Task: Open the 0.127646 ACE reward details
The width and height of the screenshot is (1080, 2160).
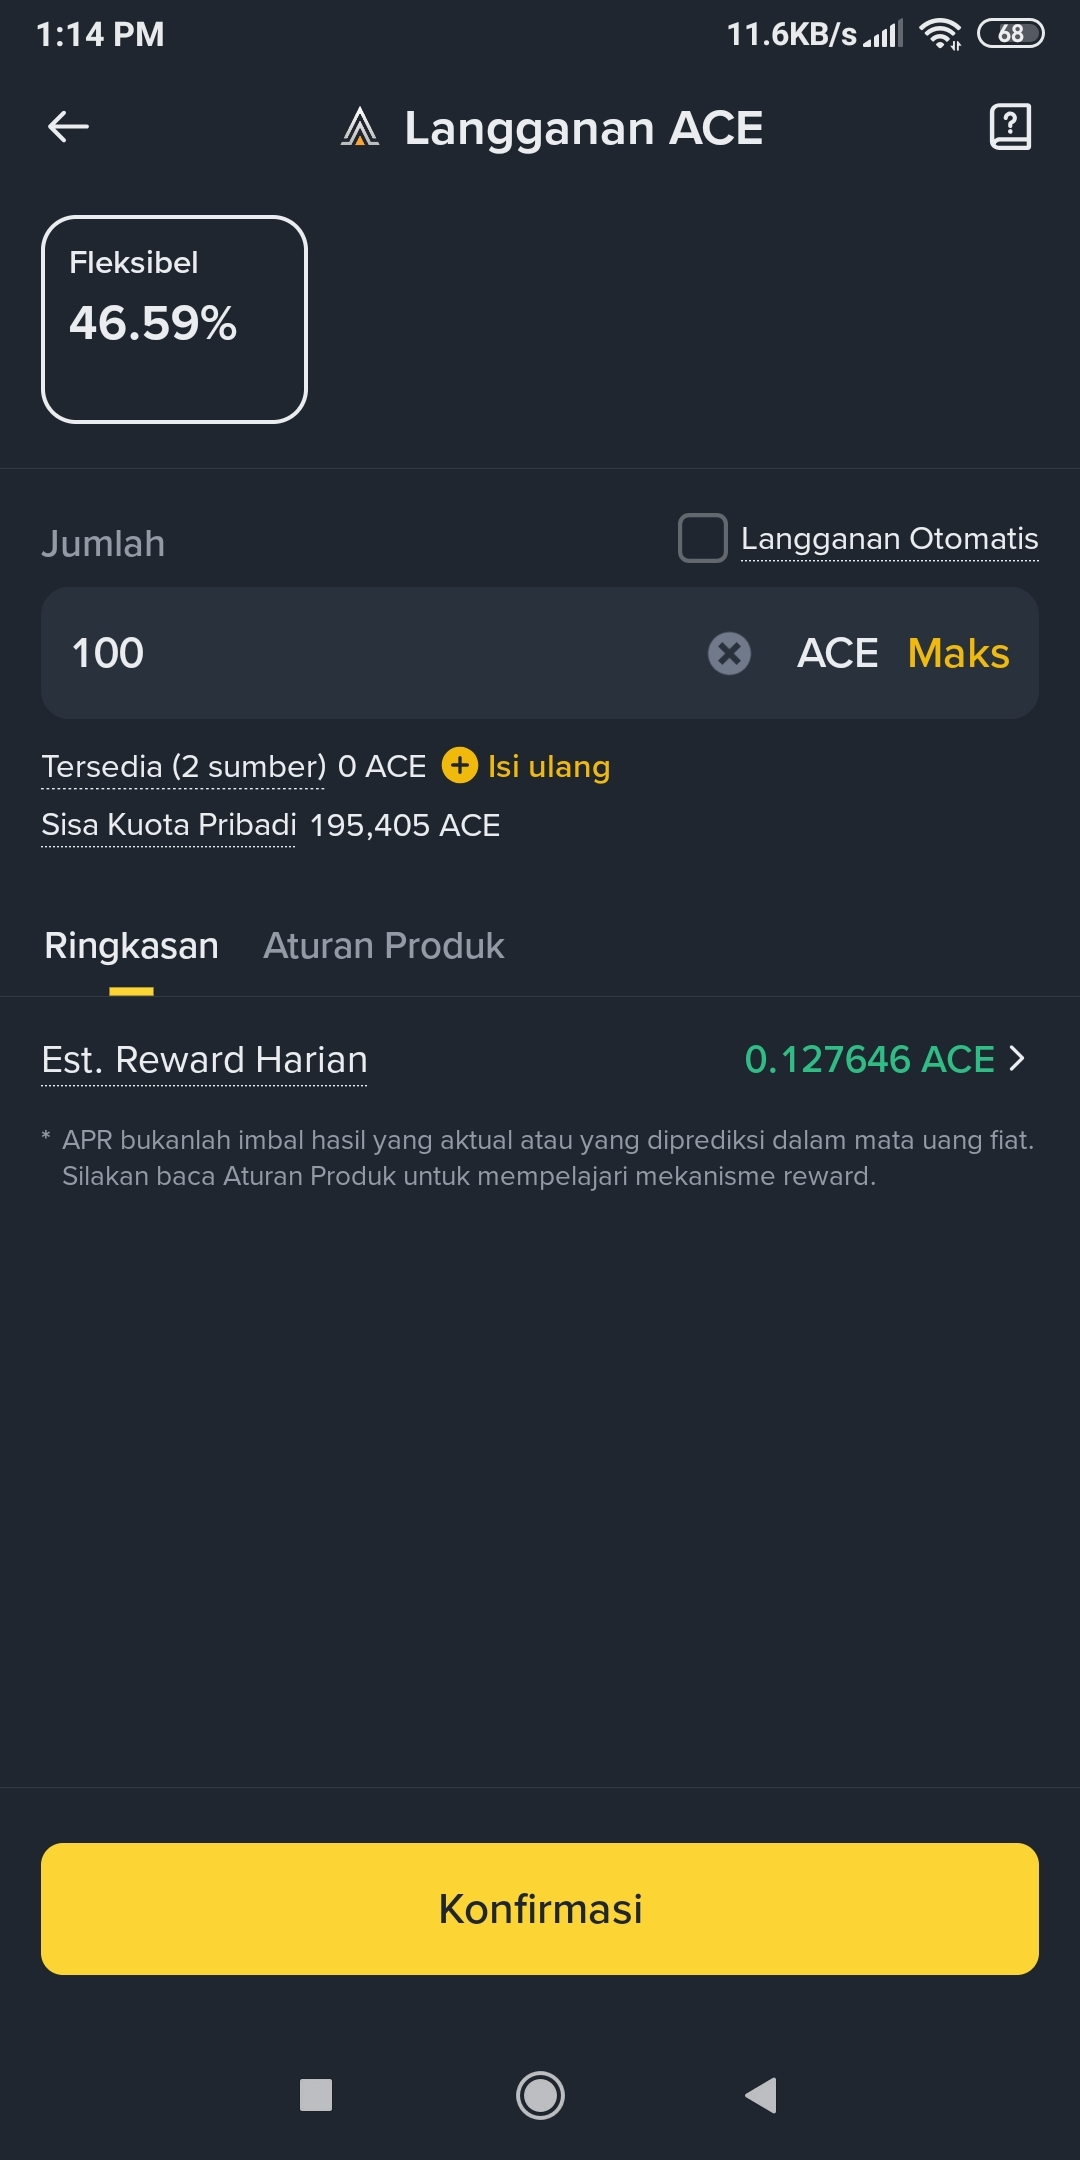Action: [x=870, y=1059]
